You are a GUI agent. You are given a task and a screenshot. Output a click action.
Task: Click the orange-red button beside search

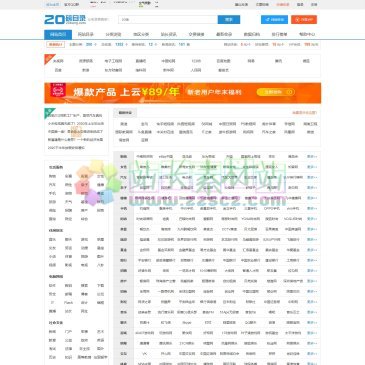[304, 20]
